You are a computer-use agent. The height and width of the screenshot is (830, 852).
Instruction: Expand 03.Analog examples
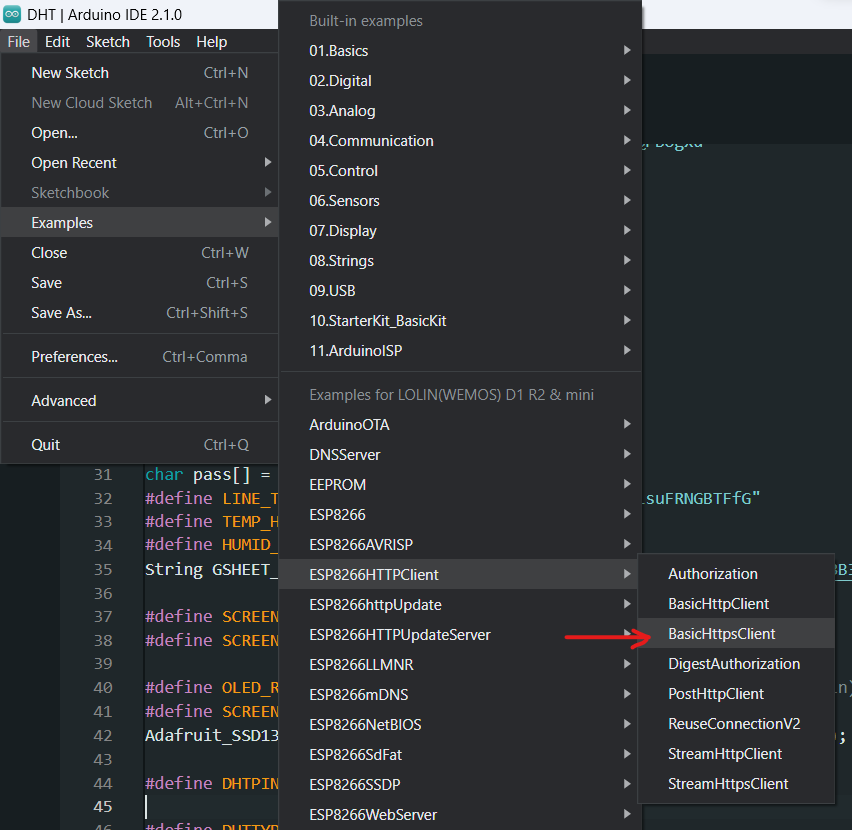(460, 111)
